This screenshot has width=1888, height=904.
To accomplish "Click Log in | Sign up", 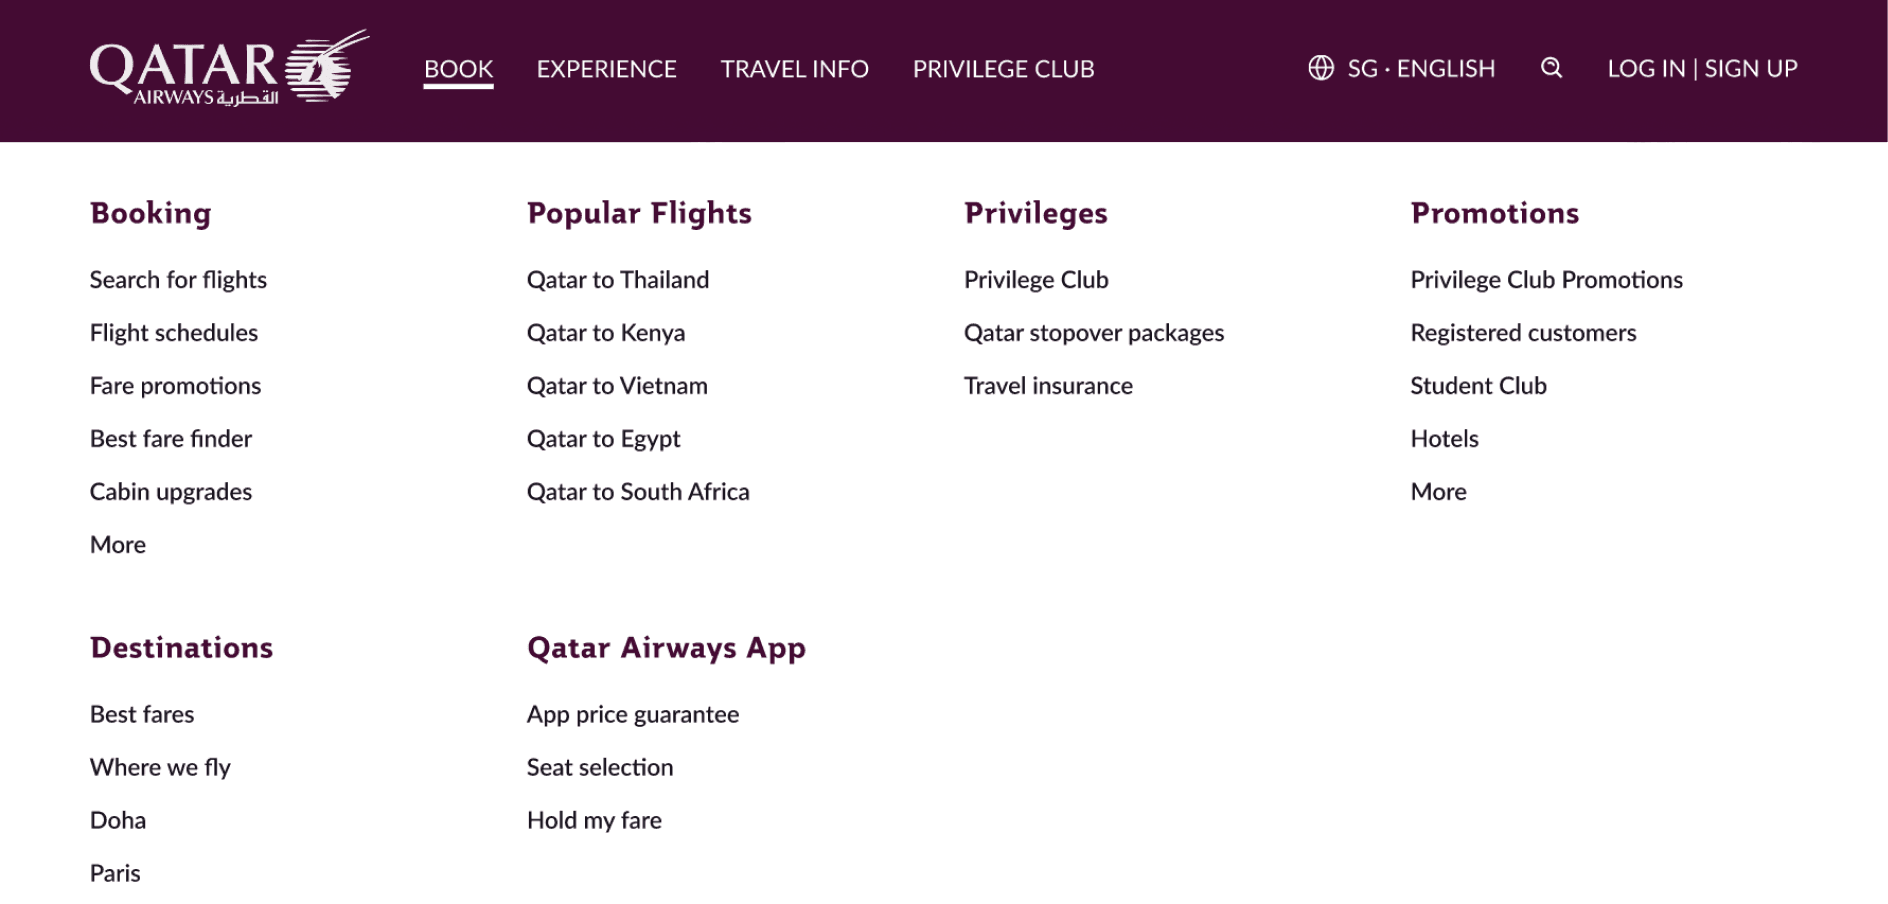I will (x=1702, y=69).
